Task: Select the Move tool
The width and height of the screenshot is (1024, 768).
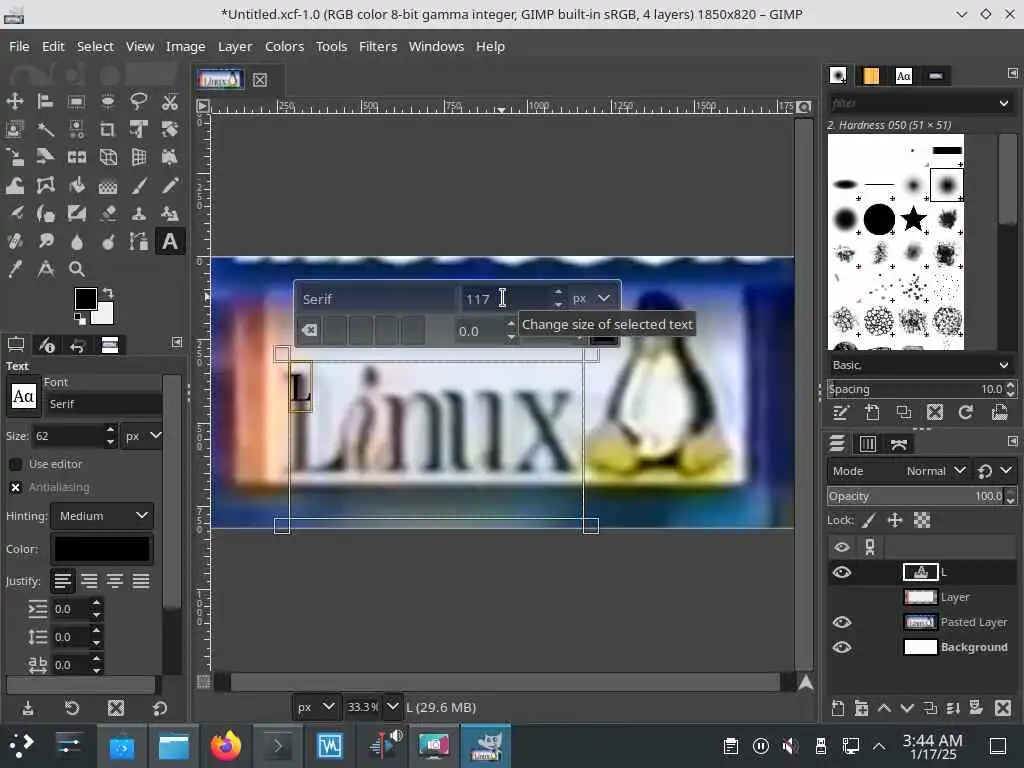Action: (14, 101)
